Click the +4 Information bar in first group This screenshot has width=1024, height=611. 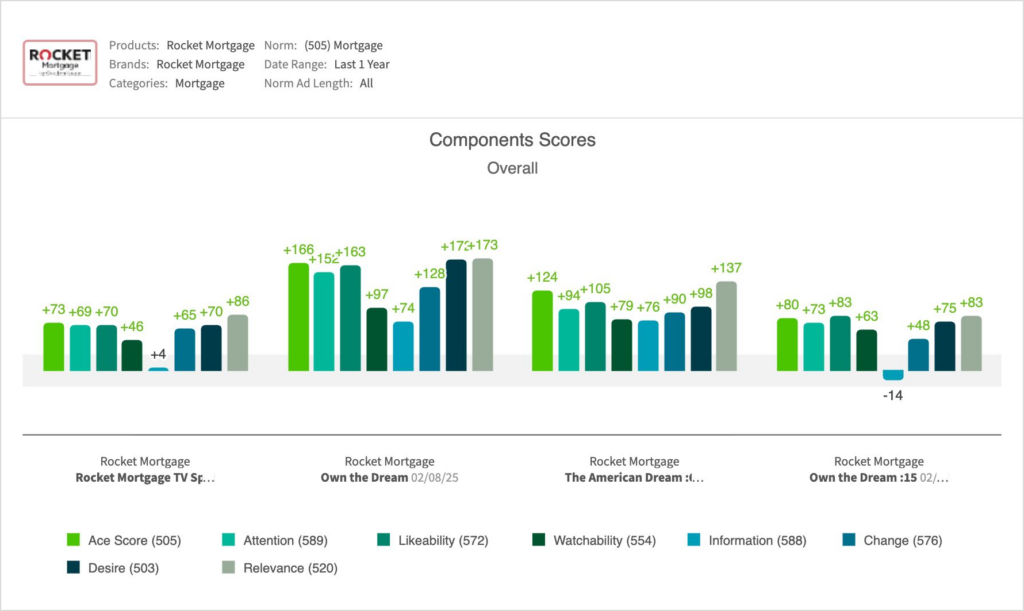159,369
